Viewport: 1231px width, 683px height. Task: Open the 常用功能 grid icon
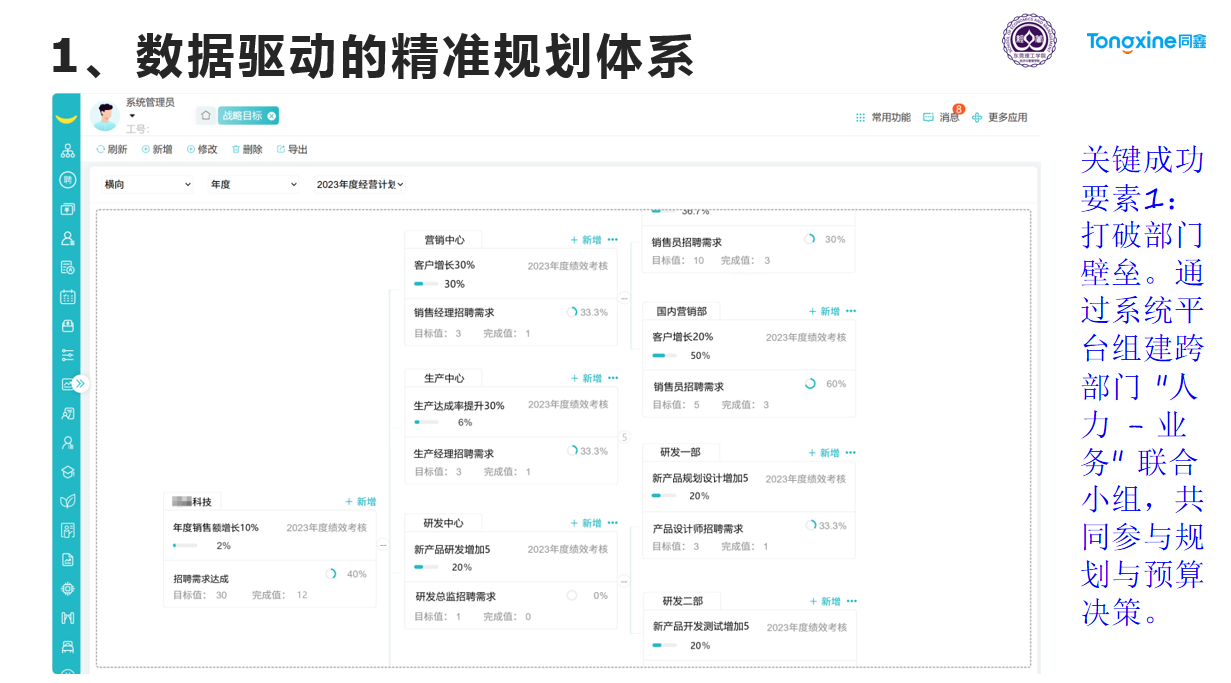coord(861,118)
